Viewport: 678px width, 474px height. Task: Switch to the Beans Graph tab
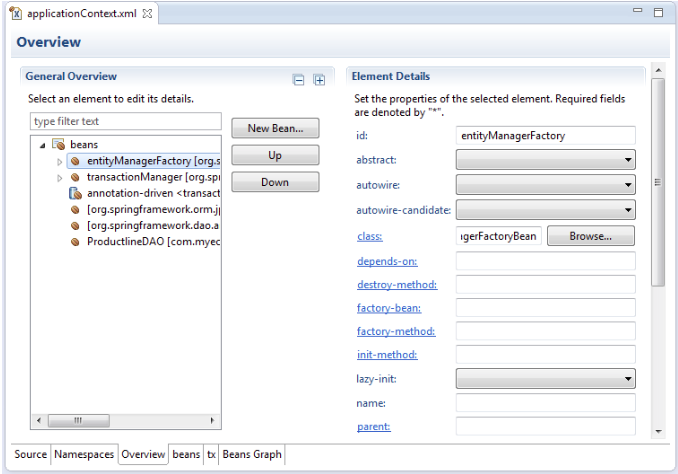coord(252,455)
